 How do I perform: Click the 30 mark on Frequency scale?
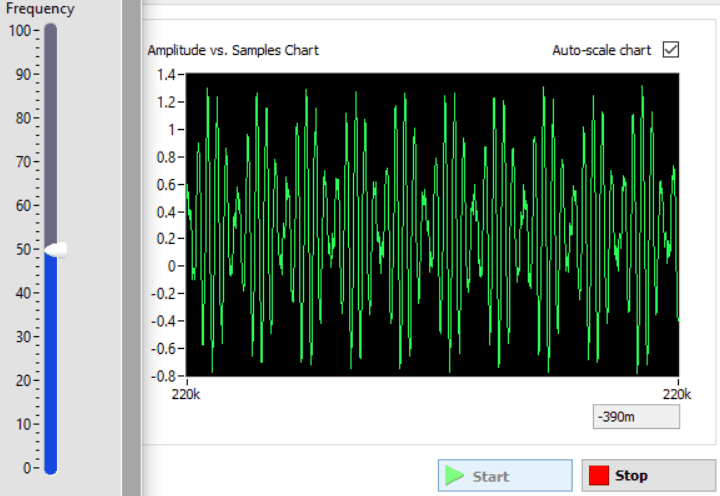pyautogui.click(x=23, y=337)
